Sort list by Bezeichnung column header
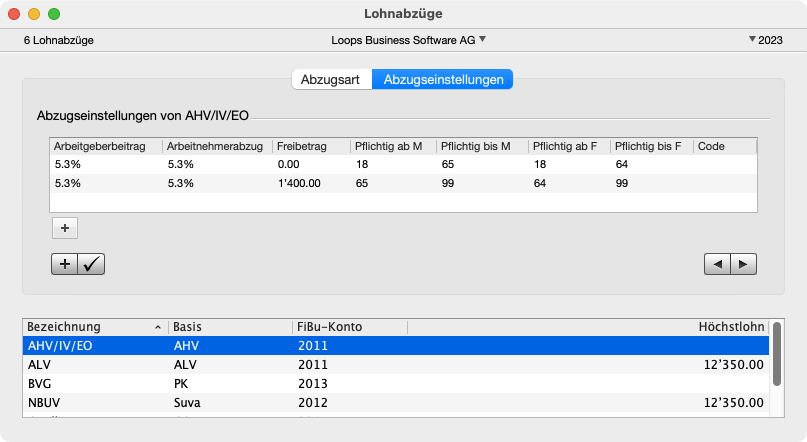Viewport: 807px width, 442px height. 90,327
